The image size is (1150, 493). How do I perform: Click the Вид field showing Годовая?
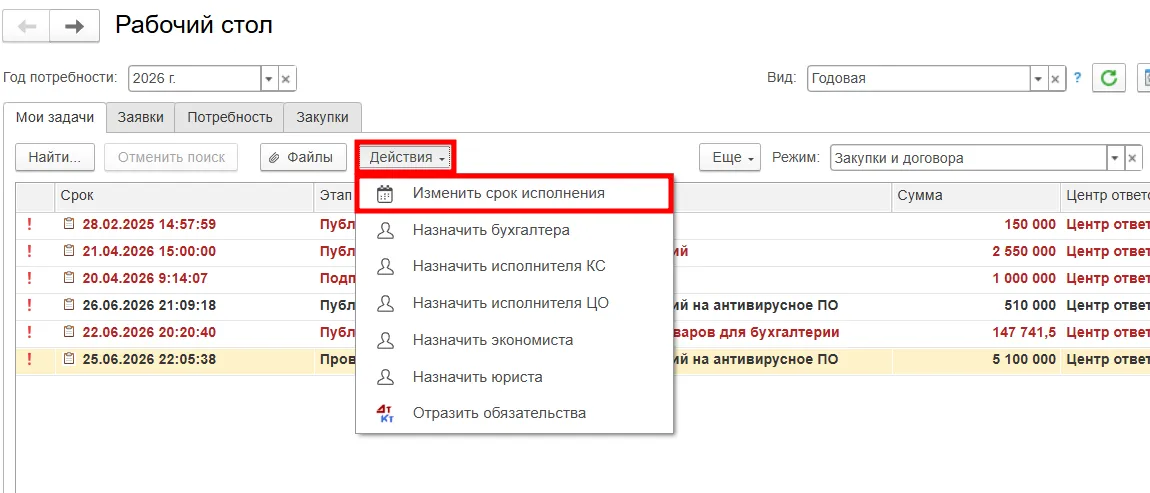(x=919, y=78)
